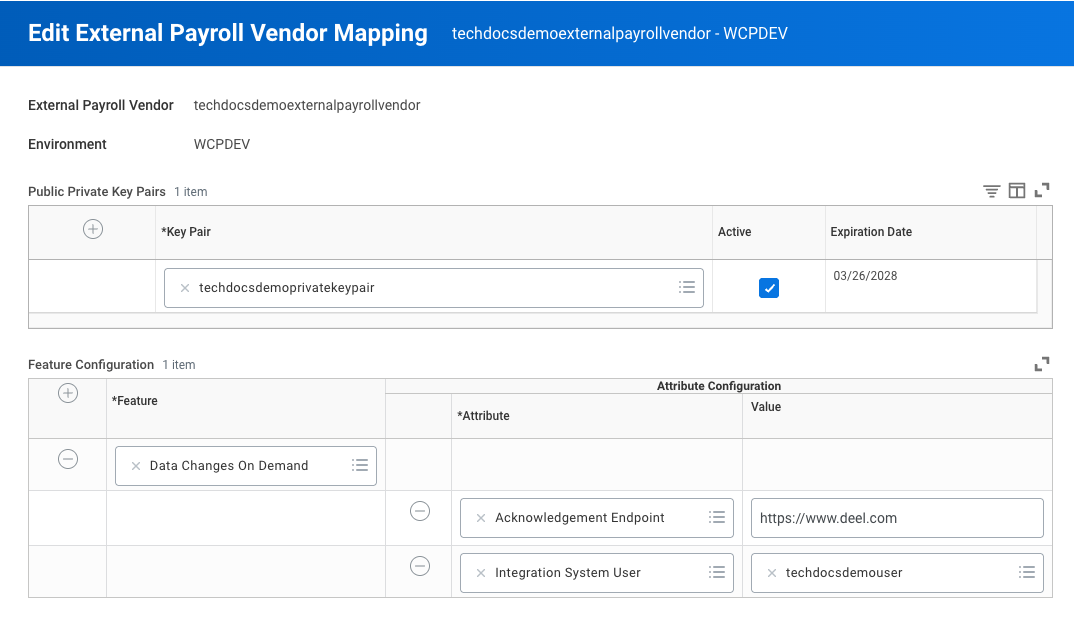Remove the Integration System User attribute row
This screenshot has height=638, width=1074.
[419, 566]
